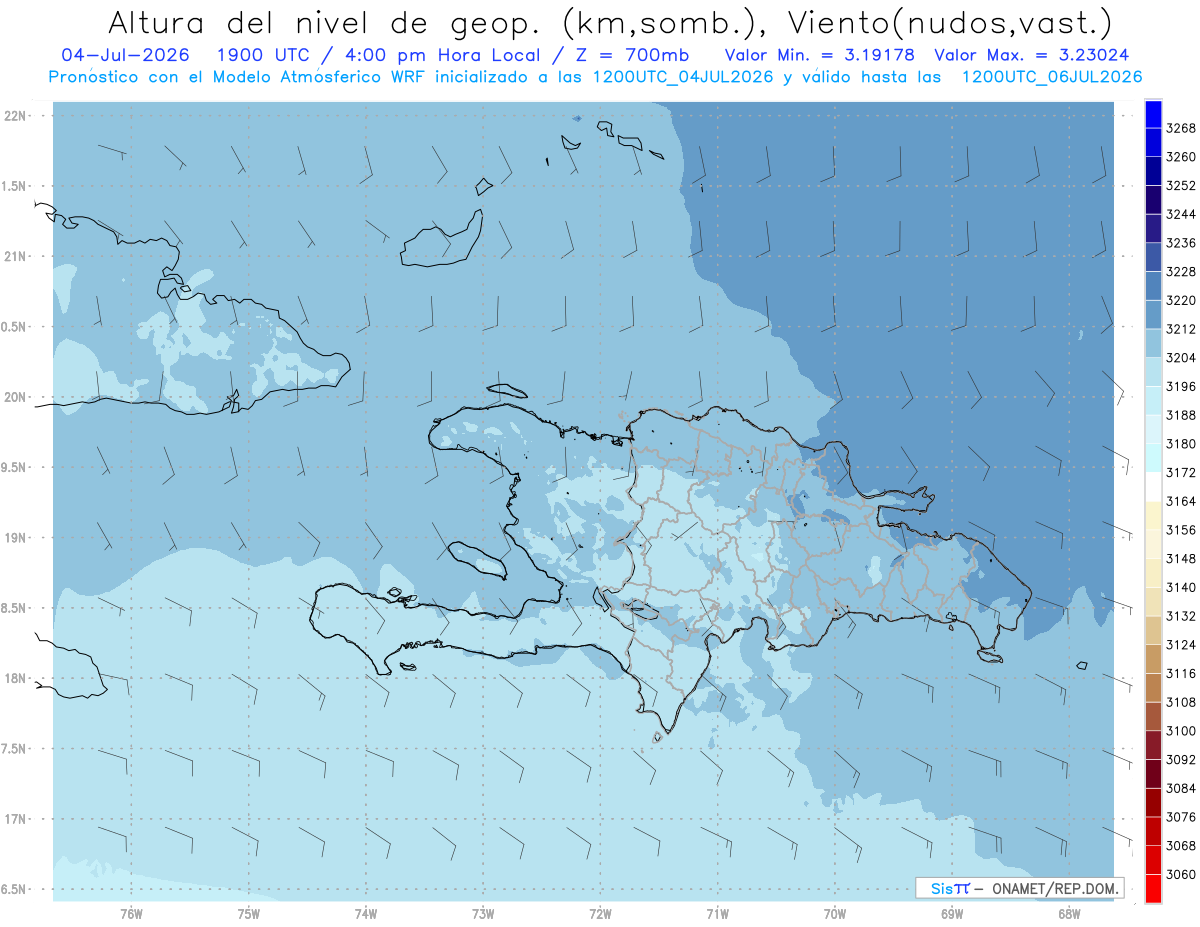Click the 3268 legend label
1200x927 pixels.
point(1181,128)
